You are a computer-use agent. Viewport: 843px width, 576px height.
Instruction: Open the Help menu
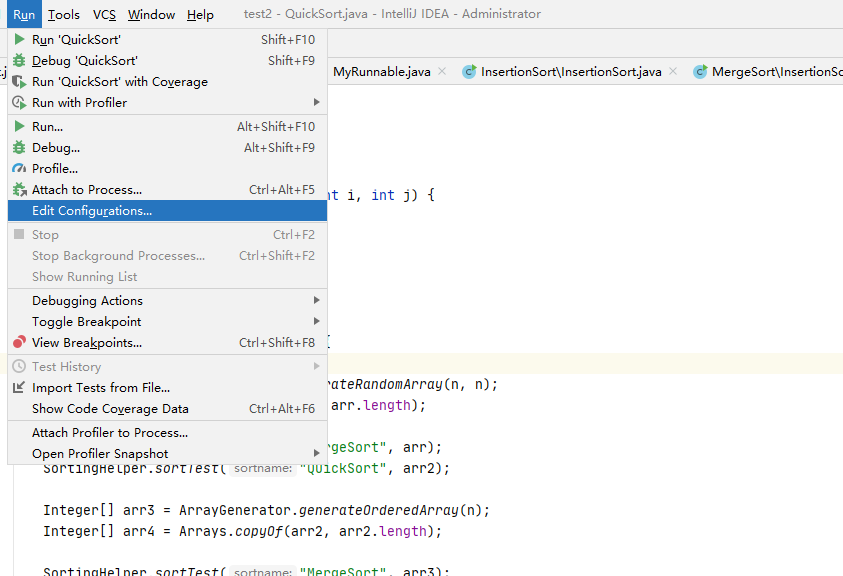pyautogui.click(x=201, y=15)
